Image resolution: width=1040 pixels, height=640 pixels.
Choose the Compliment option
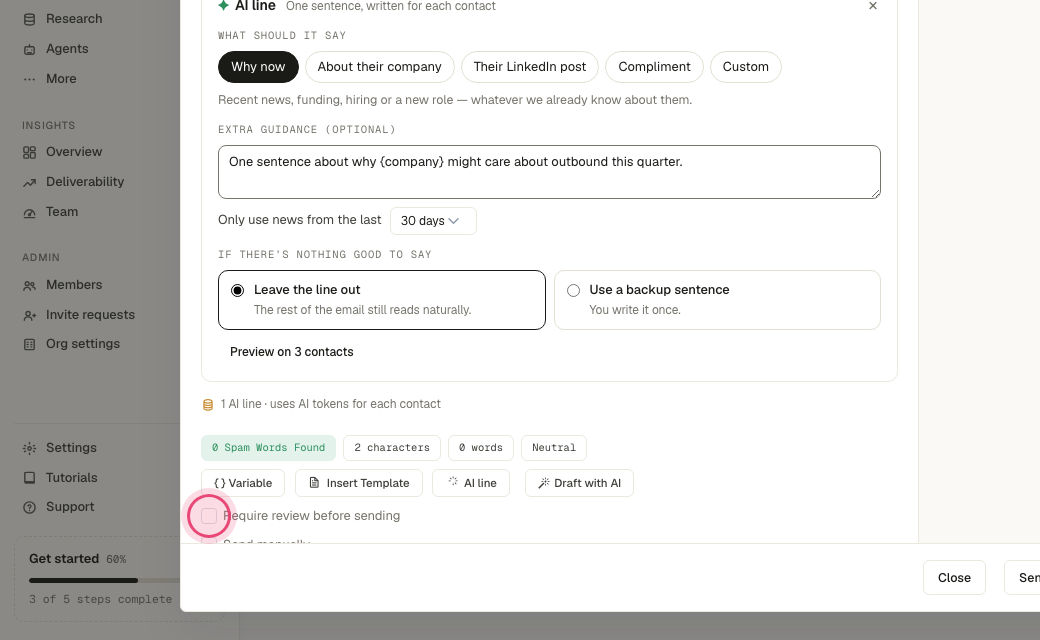654,67
